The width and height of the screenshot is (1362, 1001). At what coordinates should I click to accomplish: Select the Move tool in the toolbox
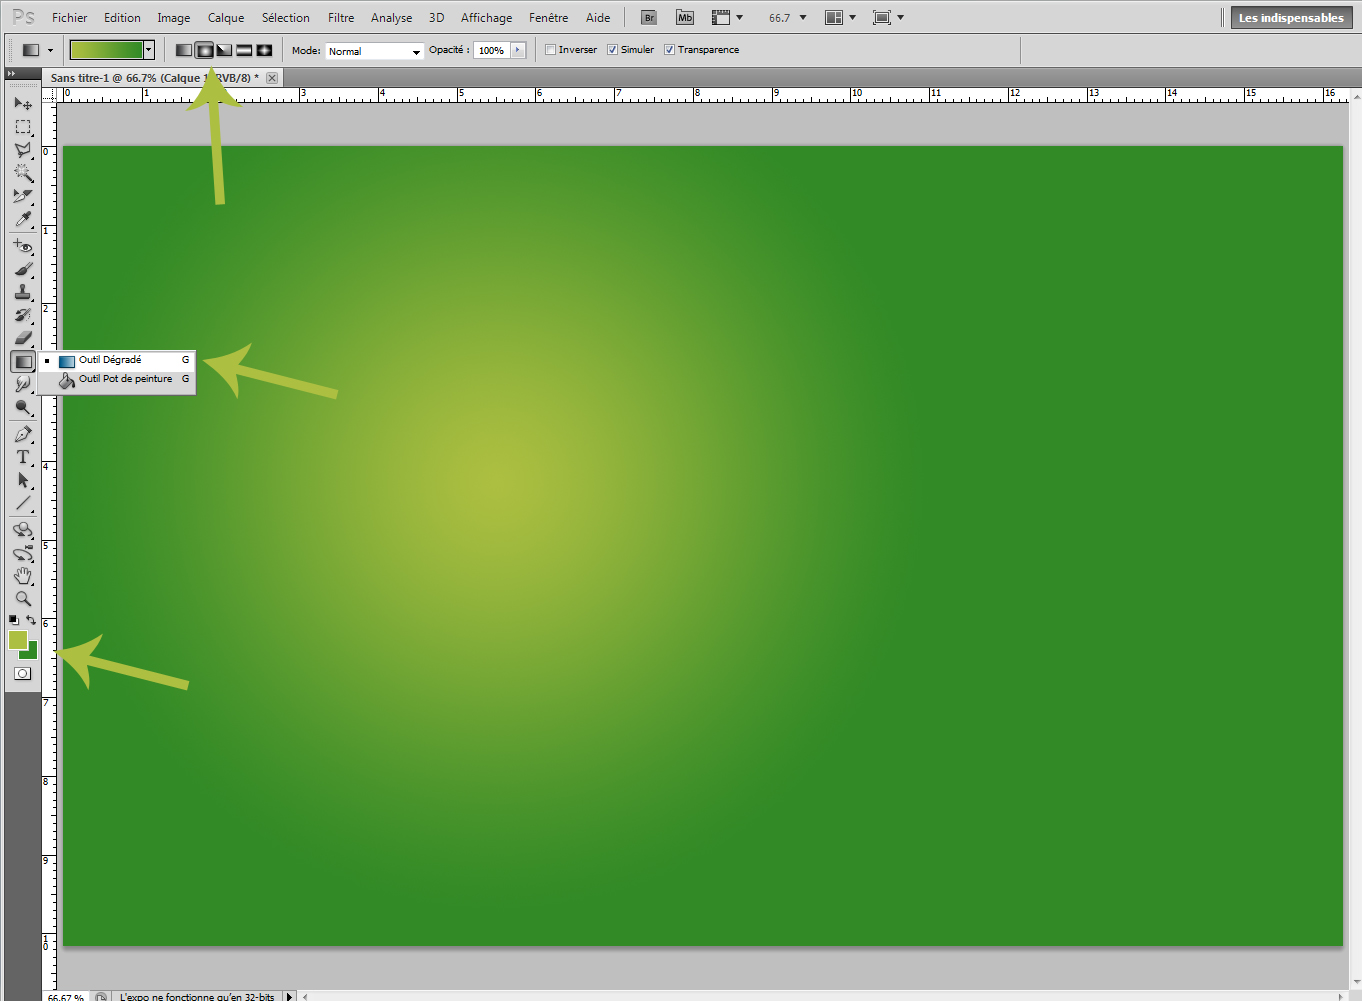(23, 104)
